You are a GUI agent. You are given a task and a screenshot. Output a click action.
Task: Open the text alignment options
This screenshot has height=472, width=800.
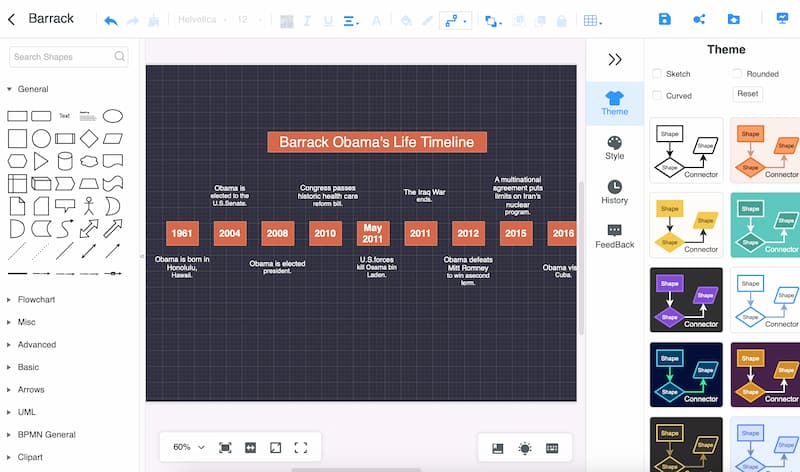351,21
